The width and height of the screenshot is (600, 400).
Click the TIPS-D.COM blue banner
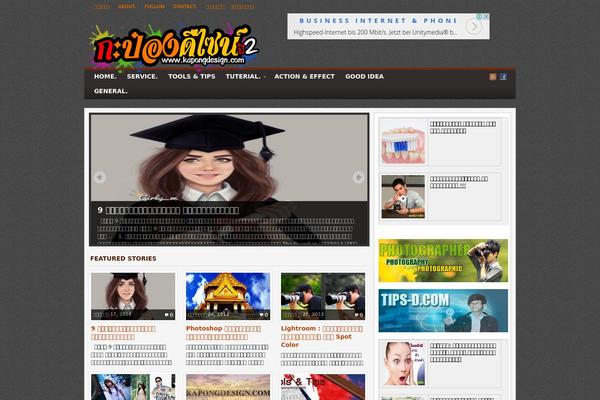click(443, 310)
